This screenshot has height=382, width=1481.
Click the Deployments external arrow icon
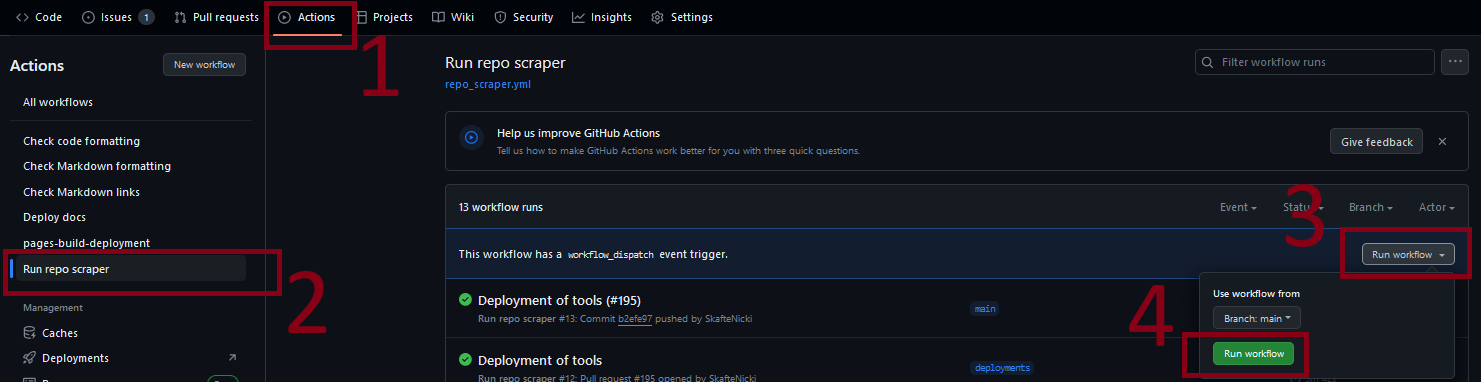click(x=232, y=358)
